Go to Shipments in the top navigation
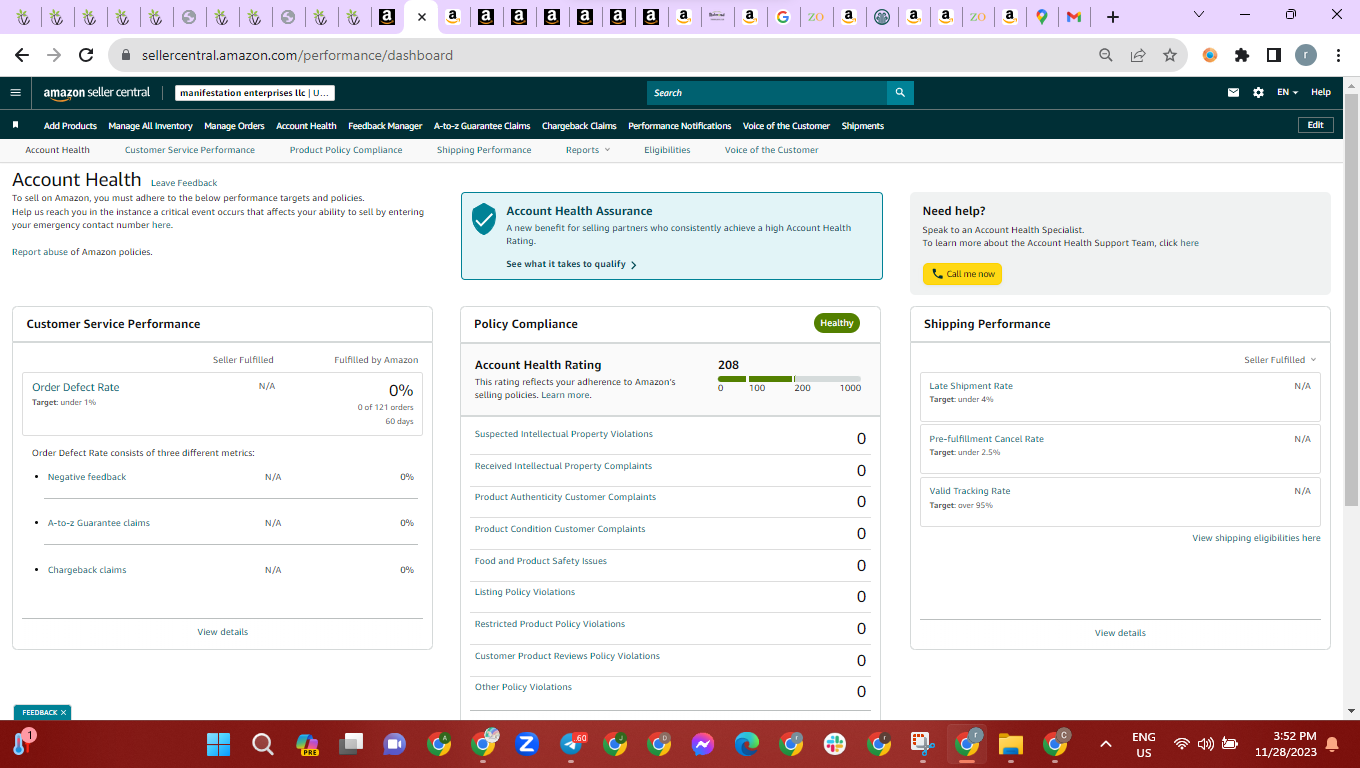 [863, 126]
